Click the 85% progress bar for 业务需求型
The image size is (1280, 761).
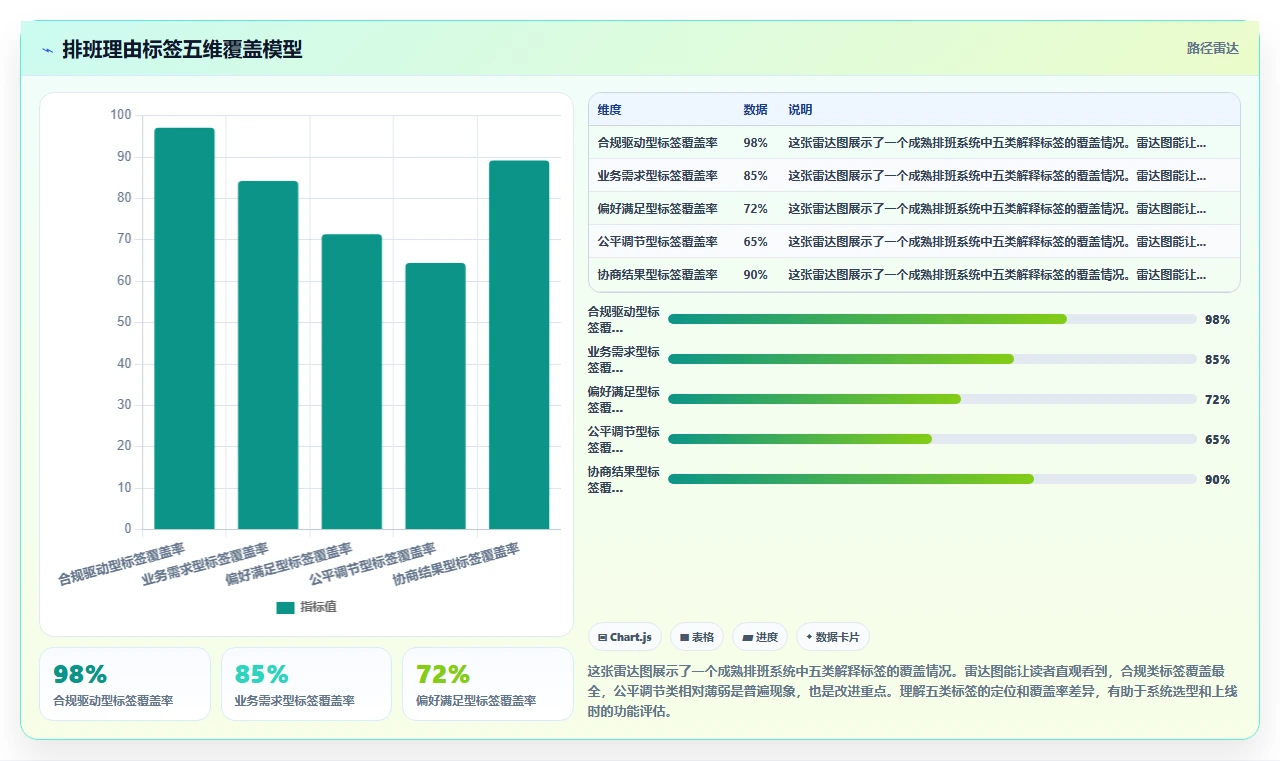coord(932,359)
